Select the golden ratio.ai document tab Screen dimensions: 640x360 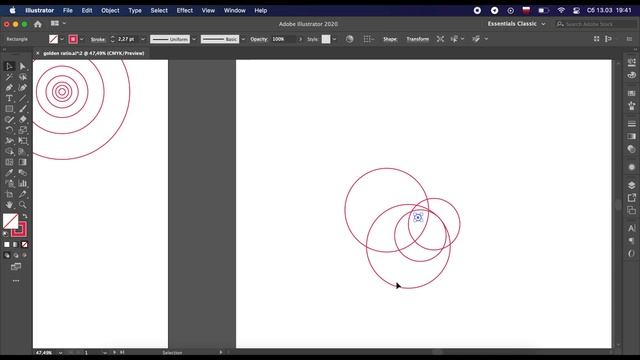(93, 53)
